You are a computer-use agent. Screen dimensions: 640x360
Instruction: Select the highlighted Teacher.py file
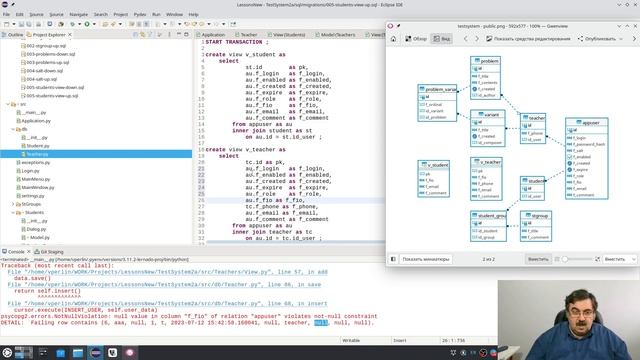pyautogui.click(x=96, y=154)
